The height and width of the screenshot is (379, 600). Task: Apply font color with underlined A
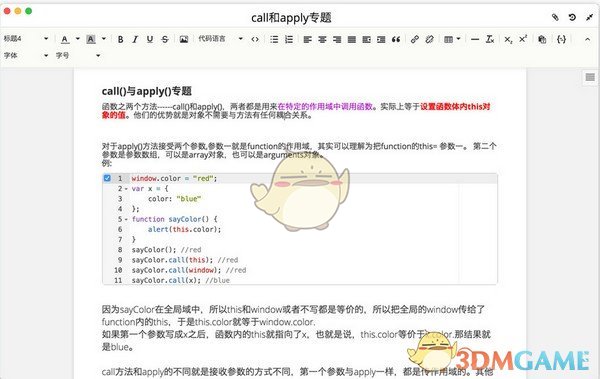click(65, 39)
